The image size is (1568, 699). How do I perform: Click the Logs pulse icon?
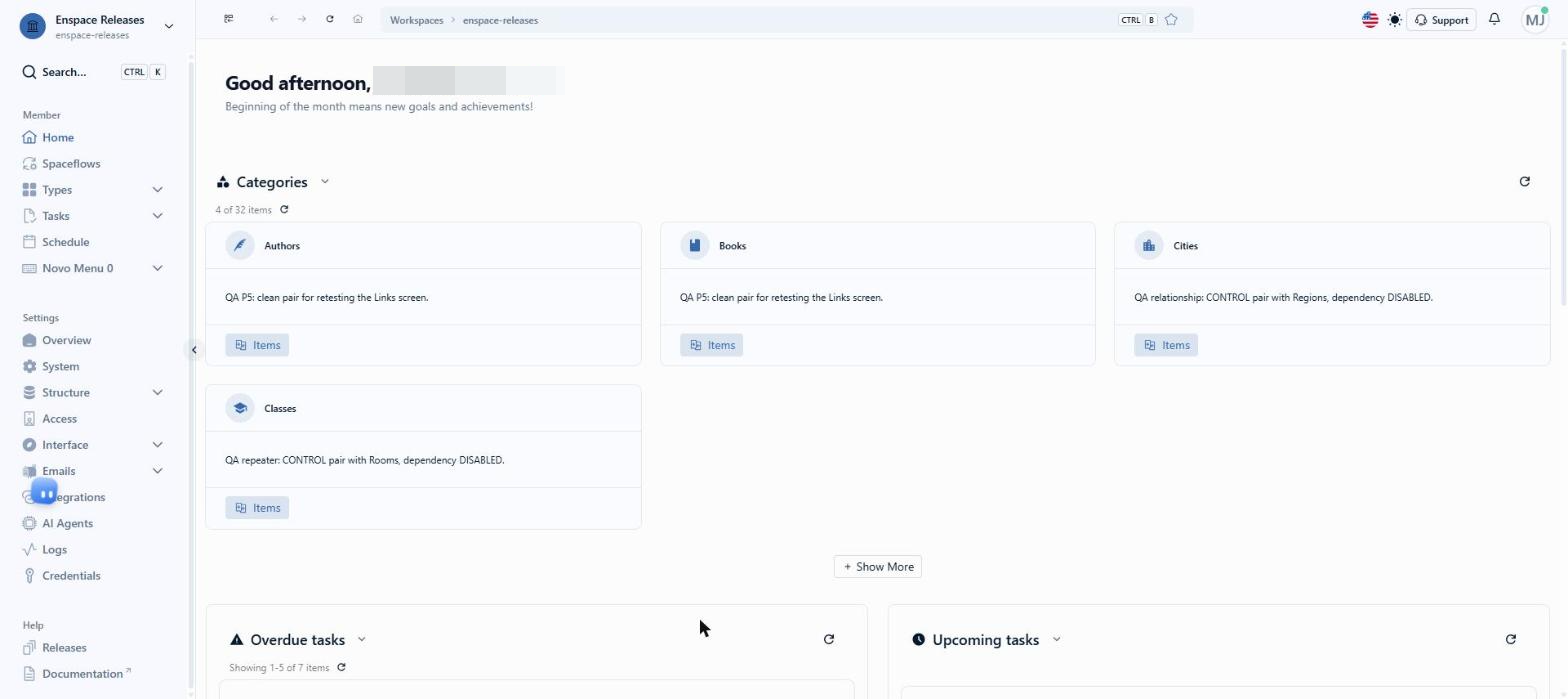pyautogui.click(x=29, y=550)
